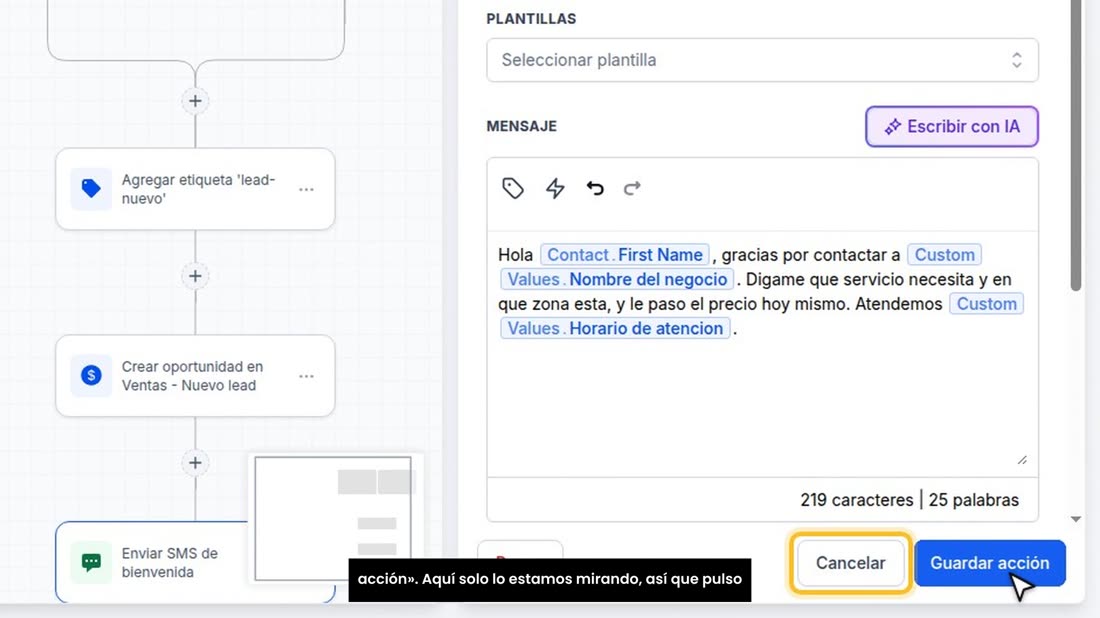Click the Contact.First Name merge tag
The height and width of the screenshot is (618, 1100).
click(624, 255)
